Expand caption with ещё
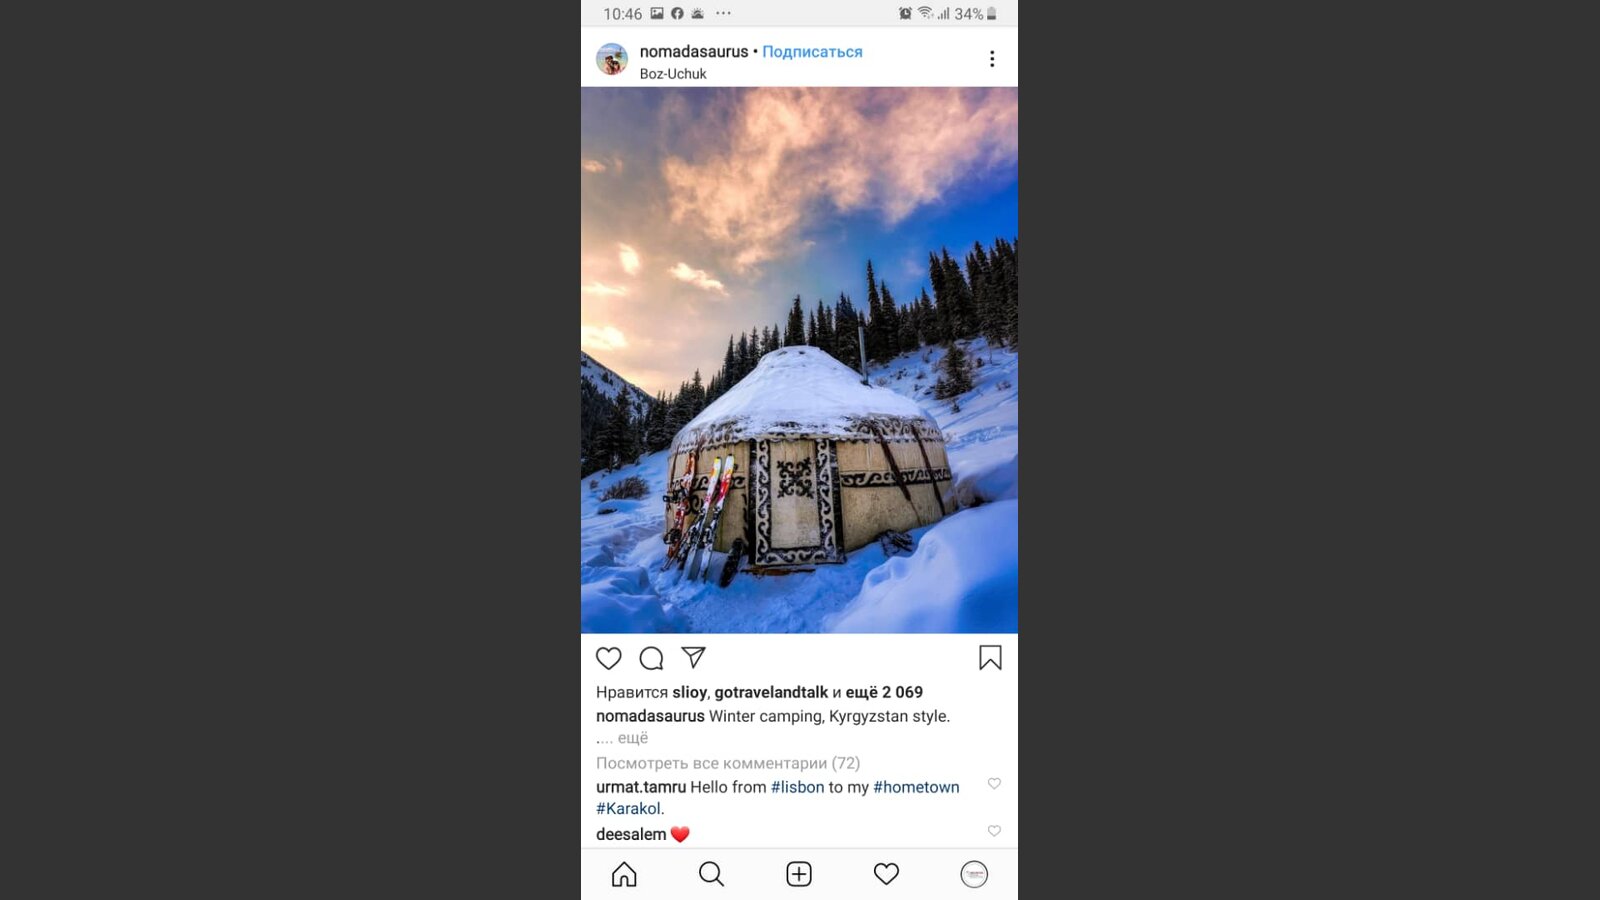The width and height of the screenshot is (1600, 900). click(x=633, y=738)
